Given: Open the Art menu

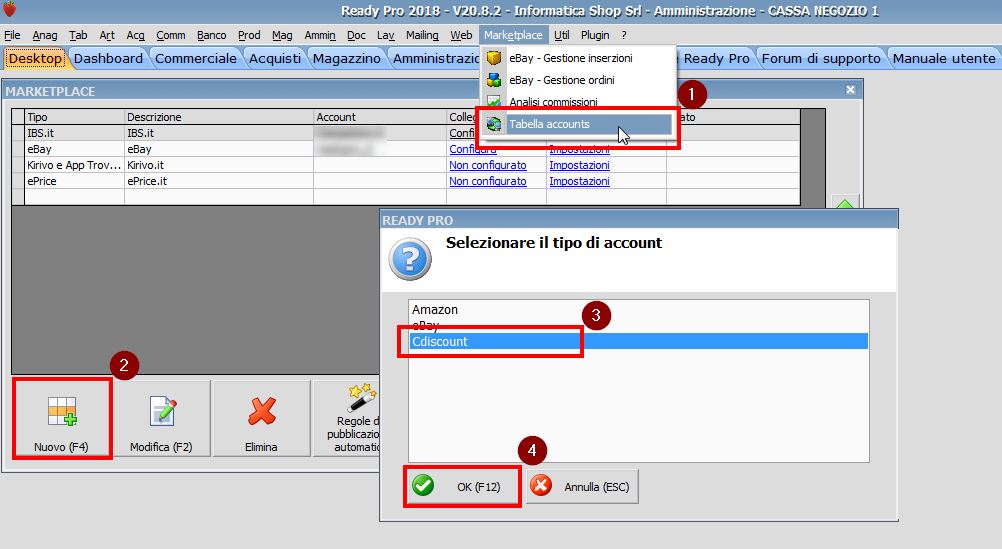Looking at the screenshot, I should point(107,35).
